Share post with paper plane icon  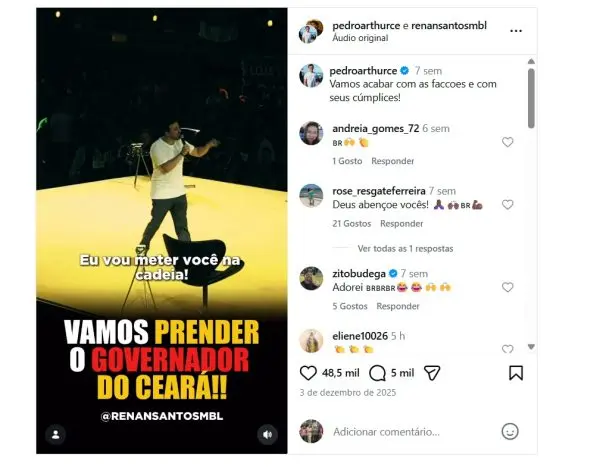tap(432, 373)
